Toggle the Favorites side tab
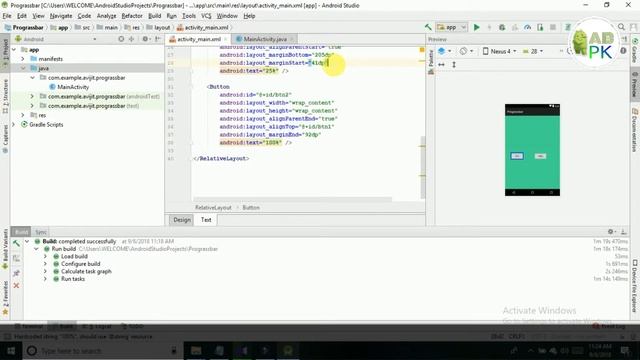Viewport: 640px width, 360px height. (5, 298)
